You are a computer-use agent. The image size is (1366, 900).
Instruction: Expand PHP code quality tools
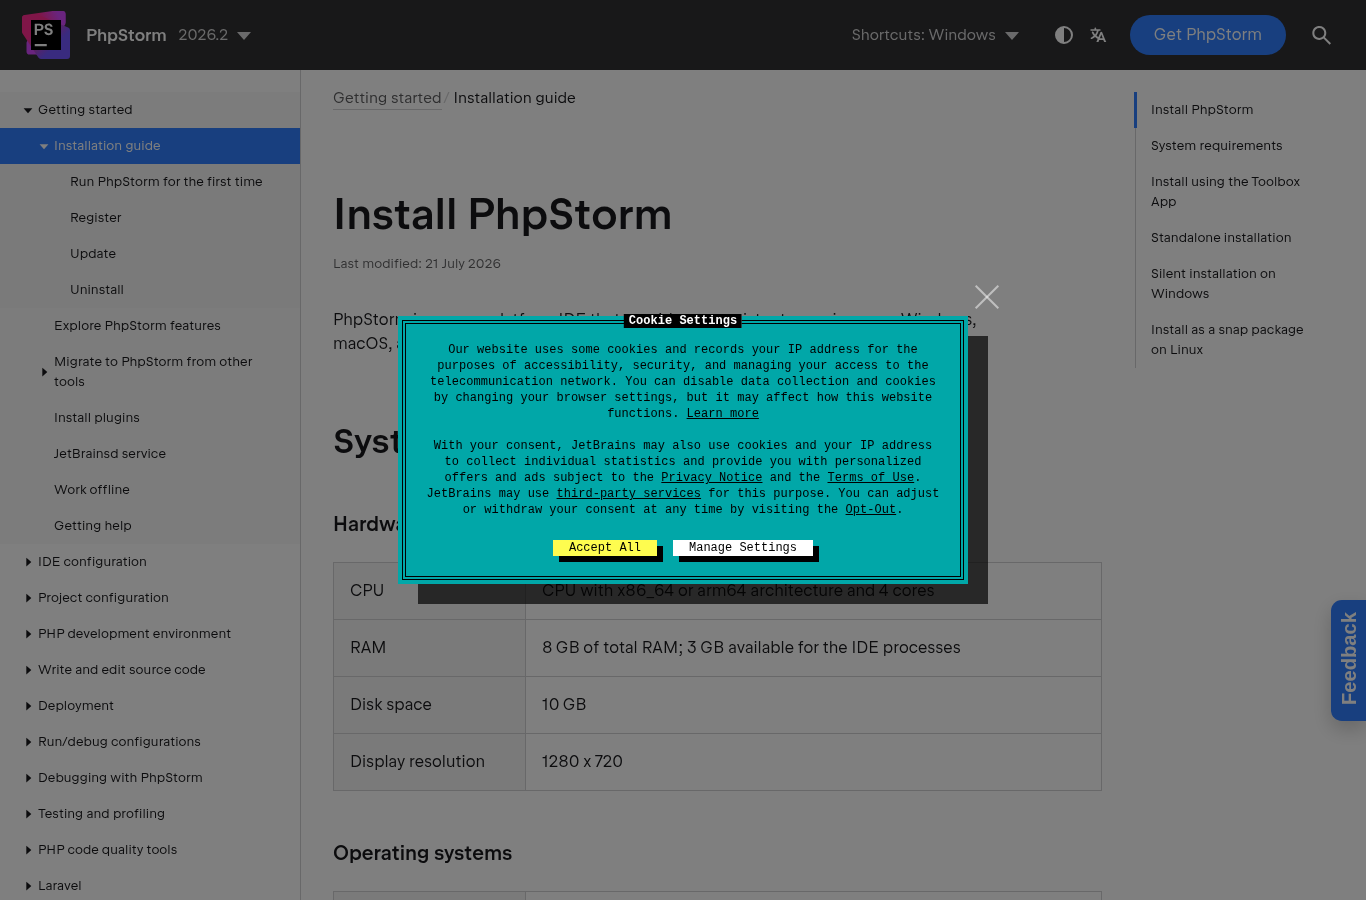point(28,850)
